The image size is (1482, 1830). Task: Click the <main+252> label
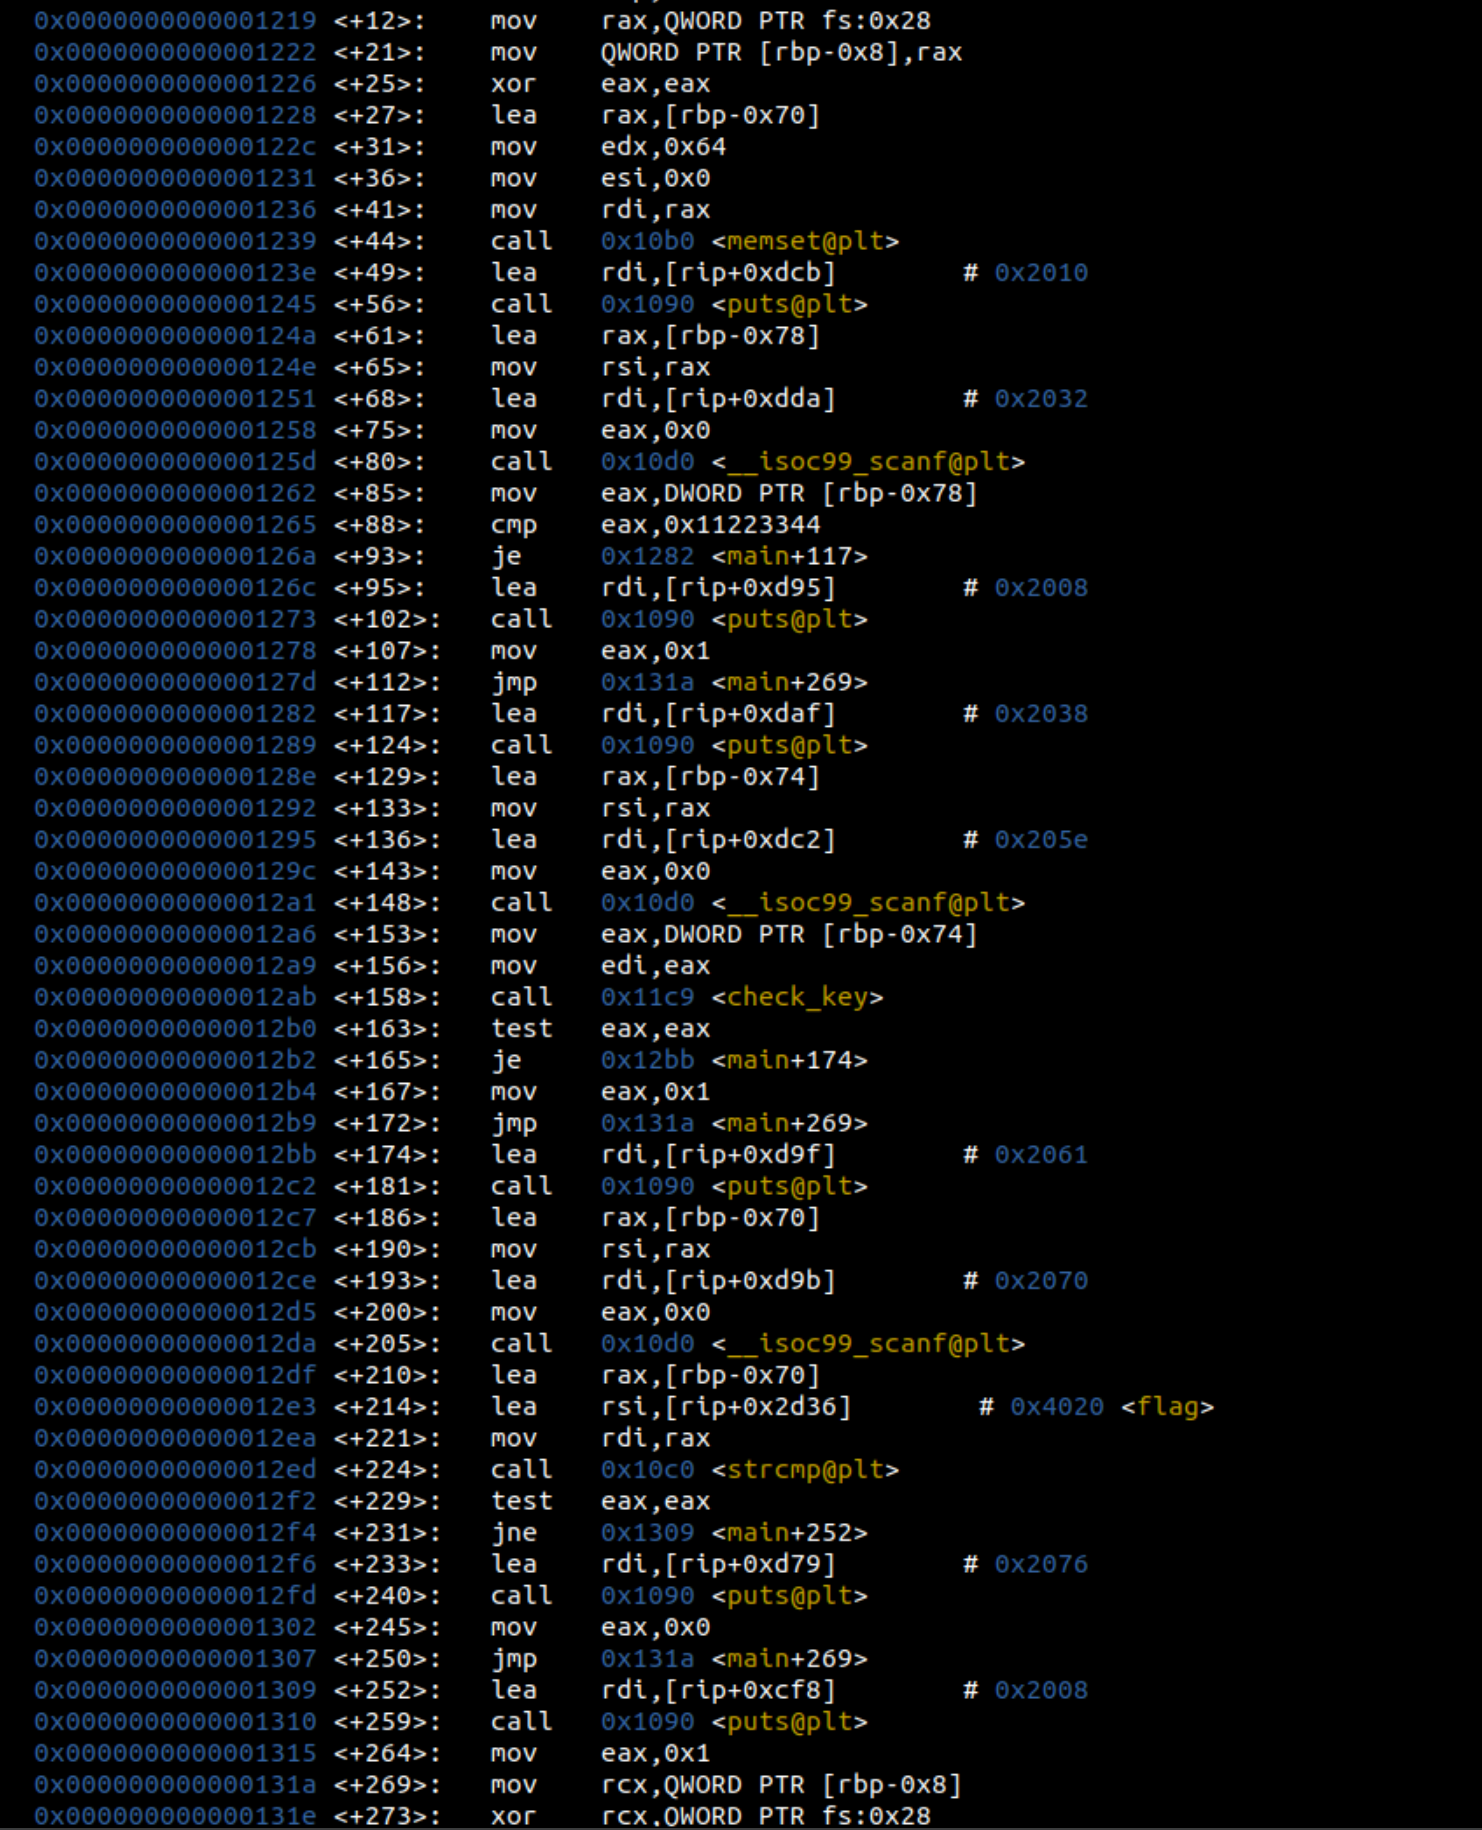tap(789, 1532)
